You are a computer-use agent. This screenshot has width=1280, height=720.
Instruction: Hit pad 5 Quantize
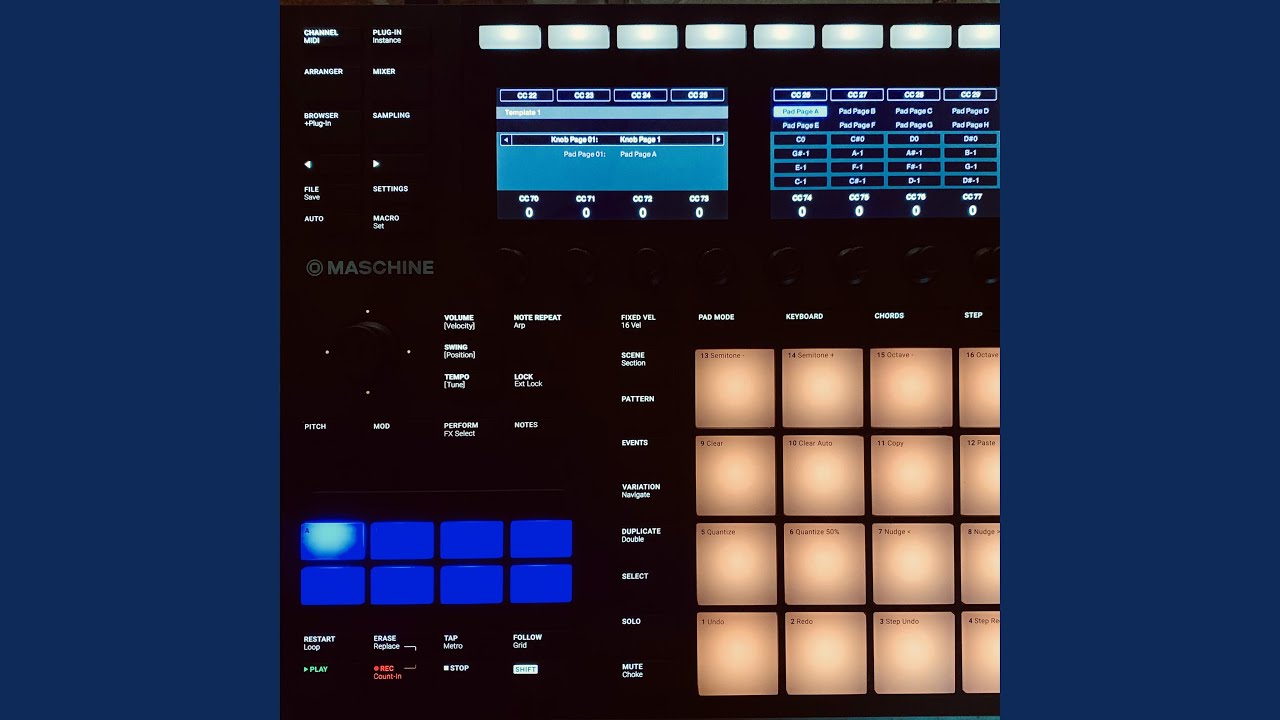click(x=737, y=565)
